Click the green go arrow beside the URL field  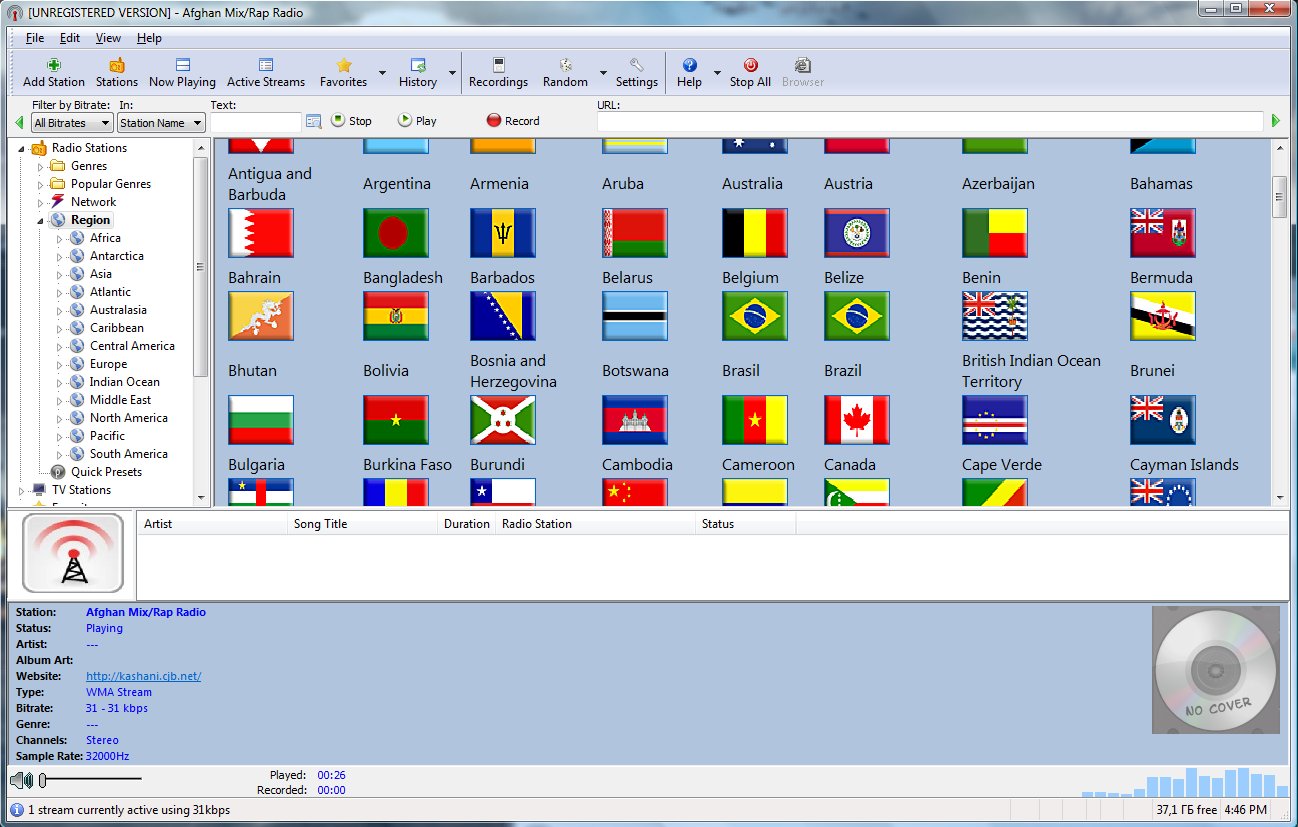1275,121
